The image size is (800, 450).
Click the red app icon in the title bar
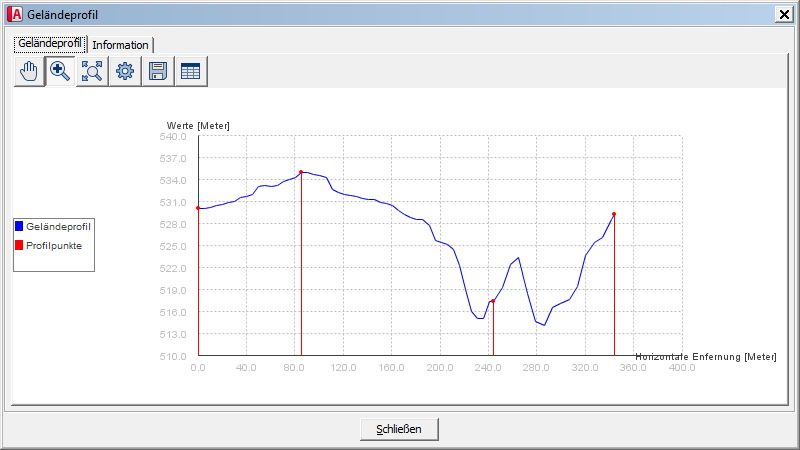[x=14, y=14]
